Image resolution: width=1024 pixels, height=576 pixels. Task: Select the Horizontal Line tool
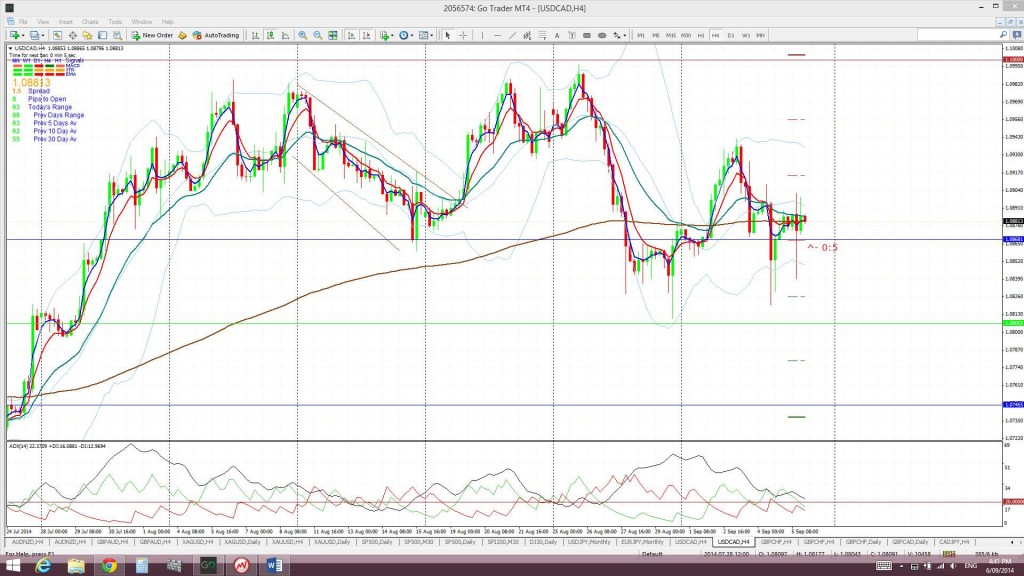coord(500,35)
